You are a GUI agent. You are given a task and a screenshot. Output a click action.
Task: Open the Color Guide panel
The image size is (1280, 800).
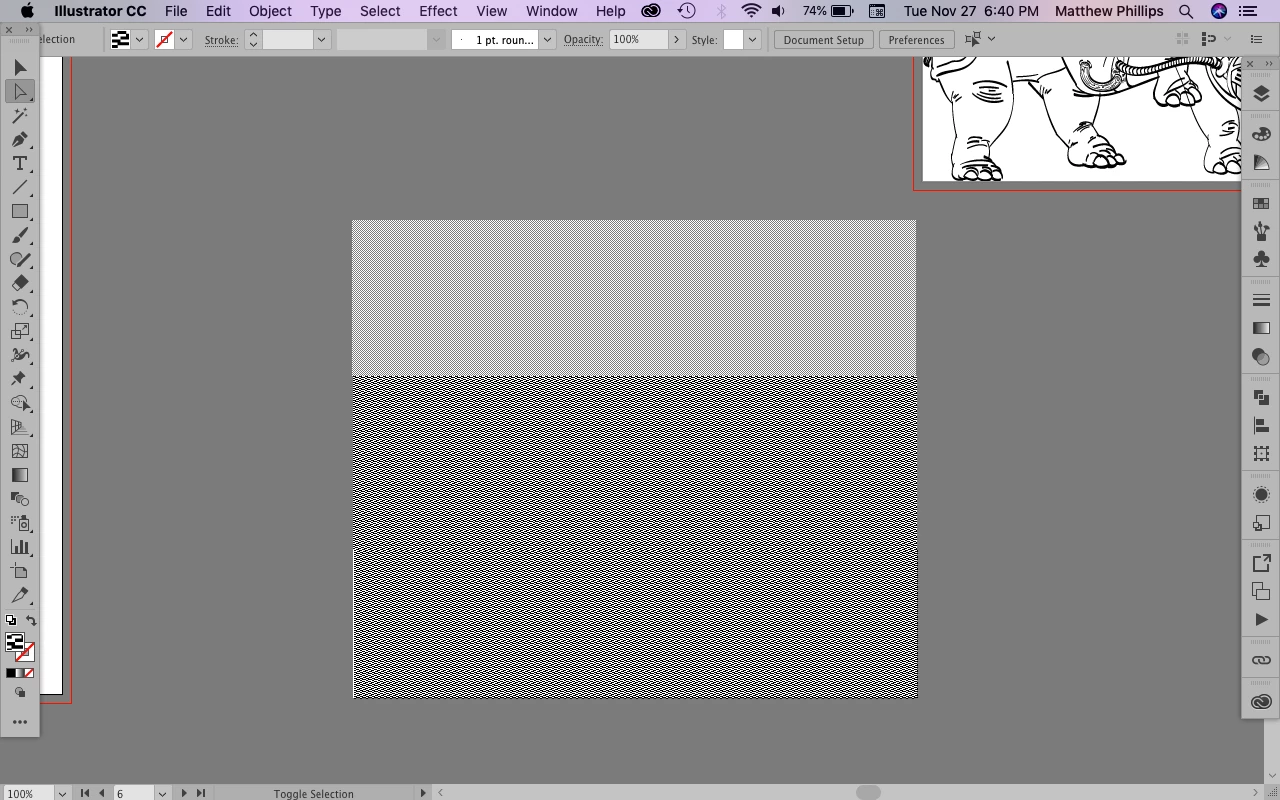tap(1261, 162)
